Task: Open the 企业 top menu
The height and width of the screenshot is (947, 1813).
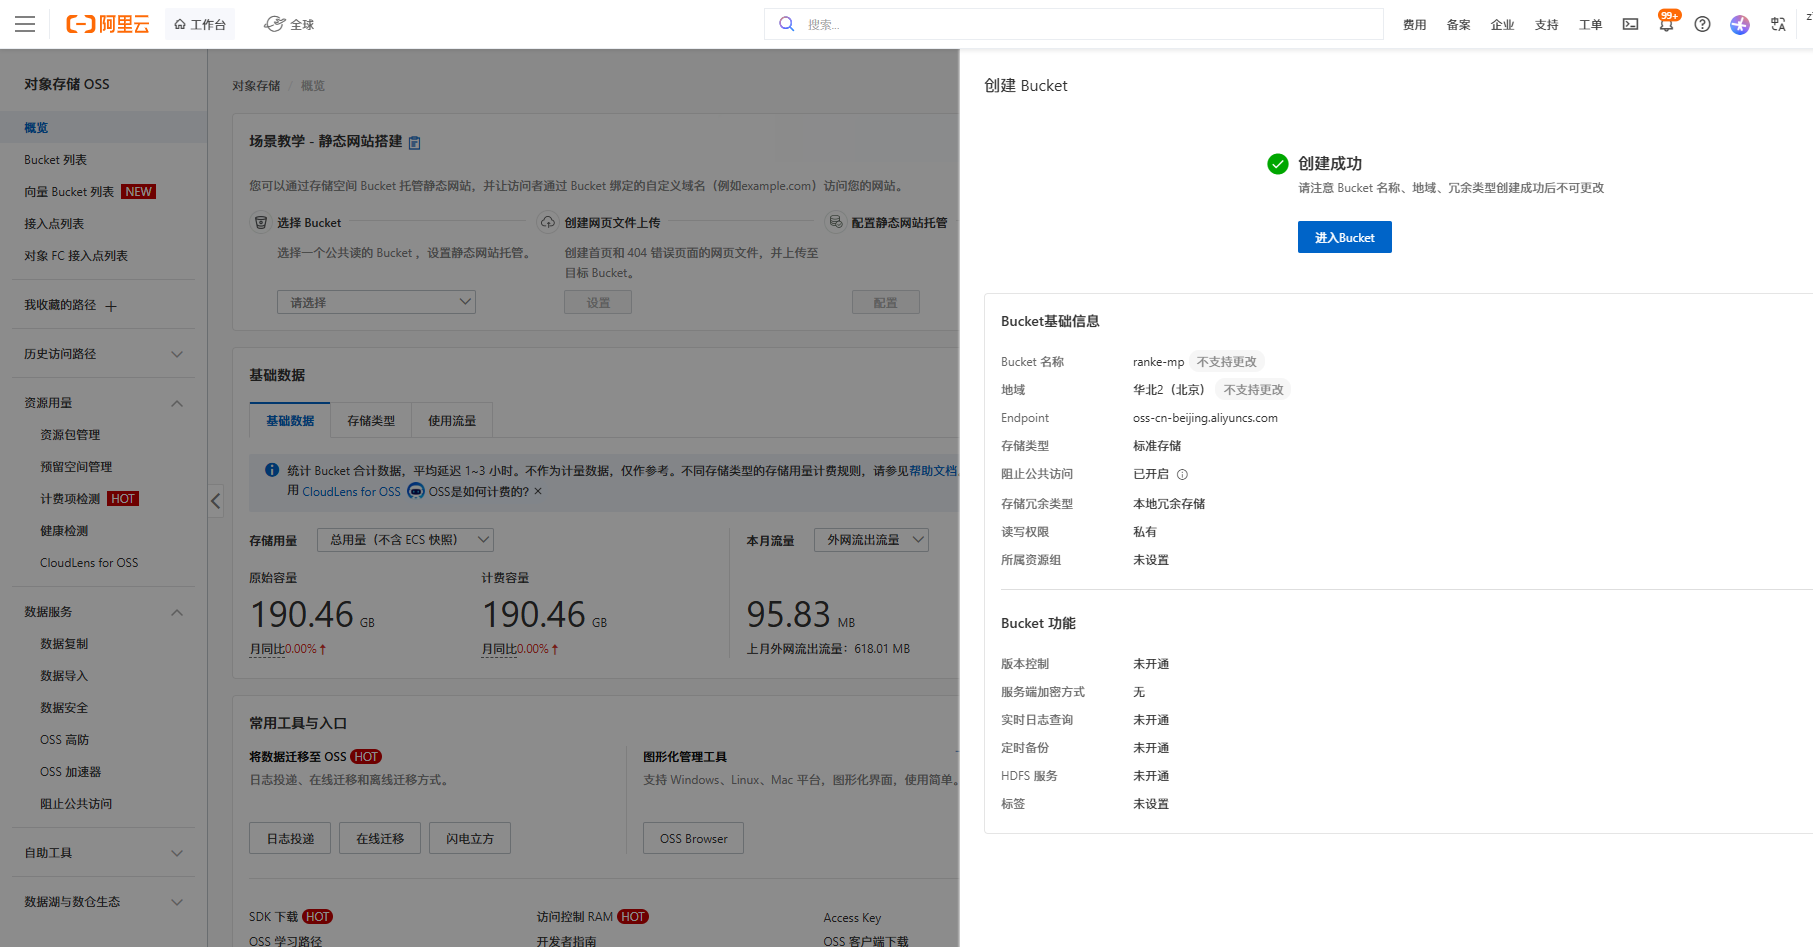Action: point(1502,25)
